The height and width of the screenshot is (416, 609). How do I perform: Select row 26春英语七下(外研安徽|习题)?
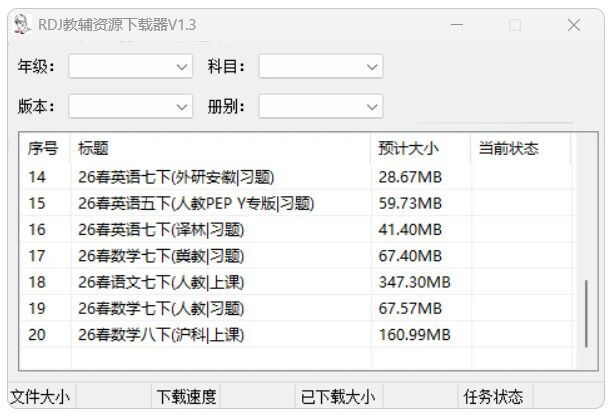pos(296,177)
